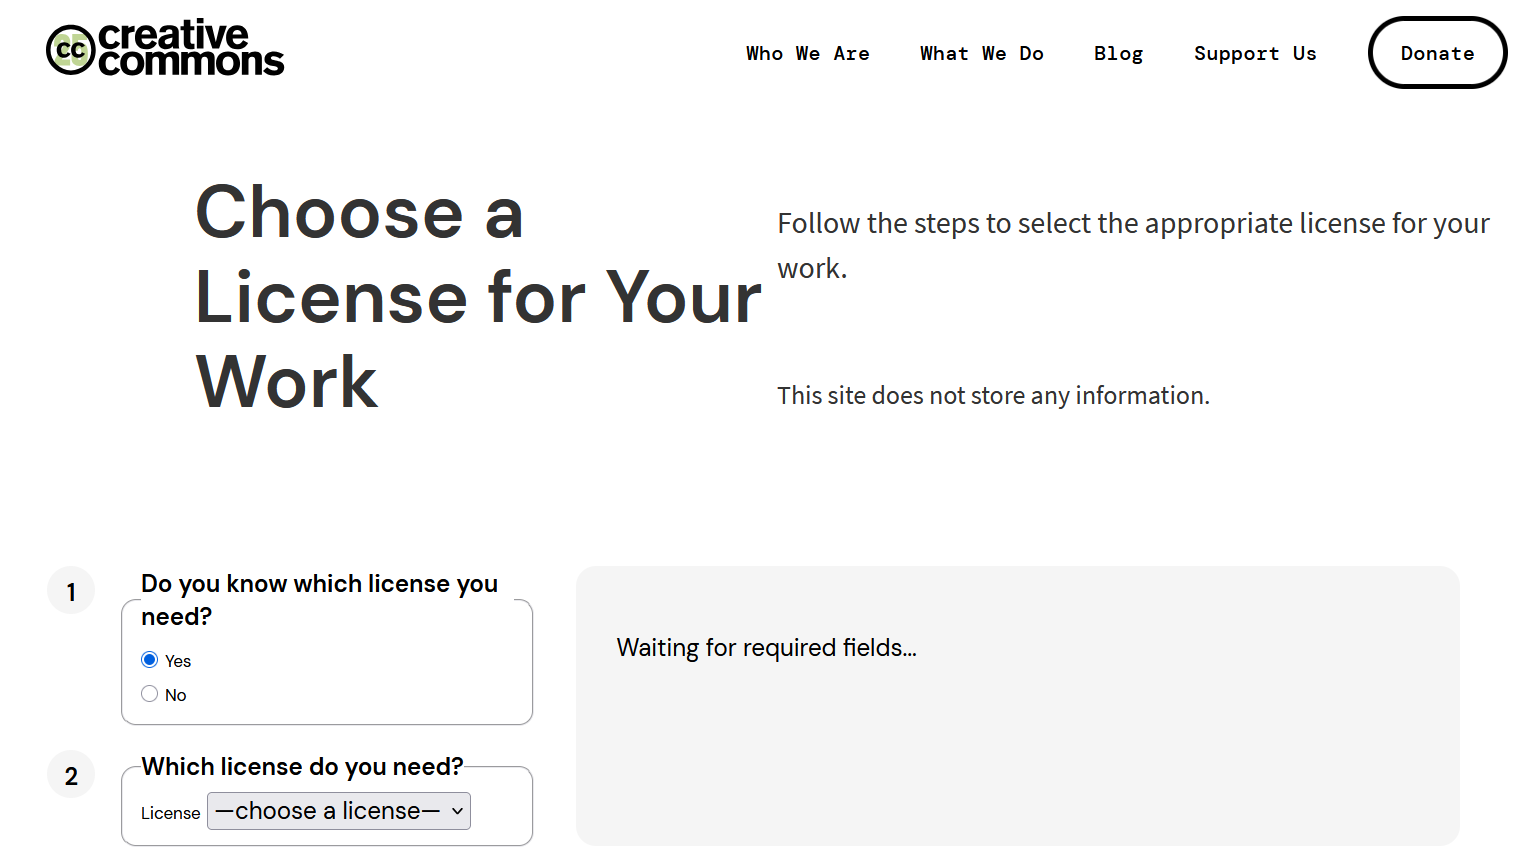The height and width of the screenshot is (853, 1522).
Task: Select the "Yes" radio button
Action: (150, 660)
